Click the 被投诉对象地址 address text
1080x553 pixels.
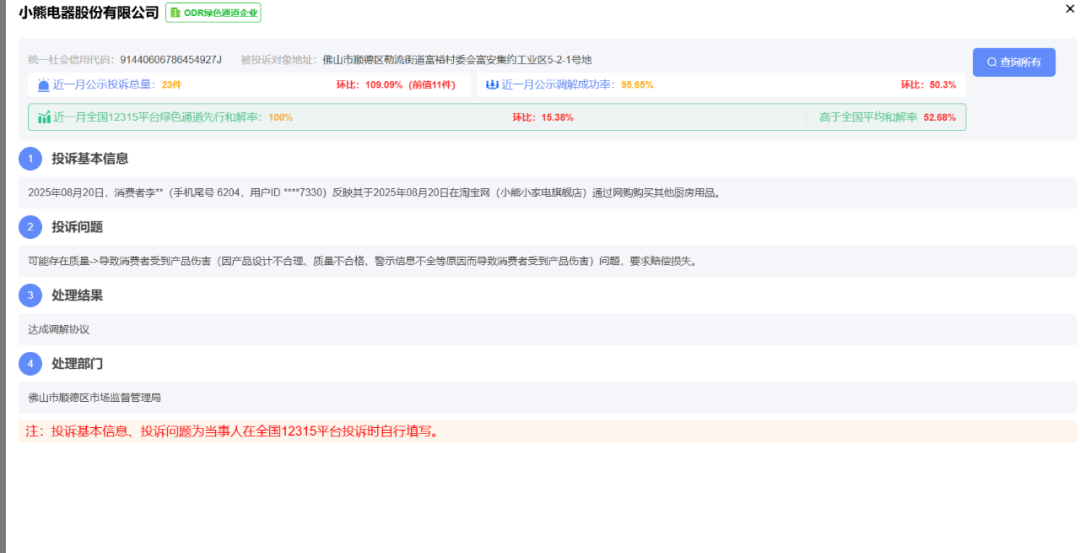point(457,60)
